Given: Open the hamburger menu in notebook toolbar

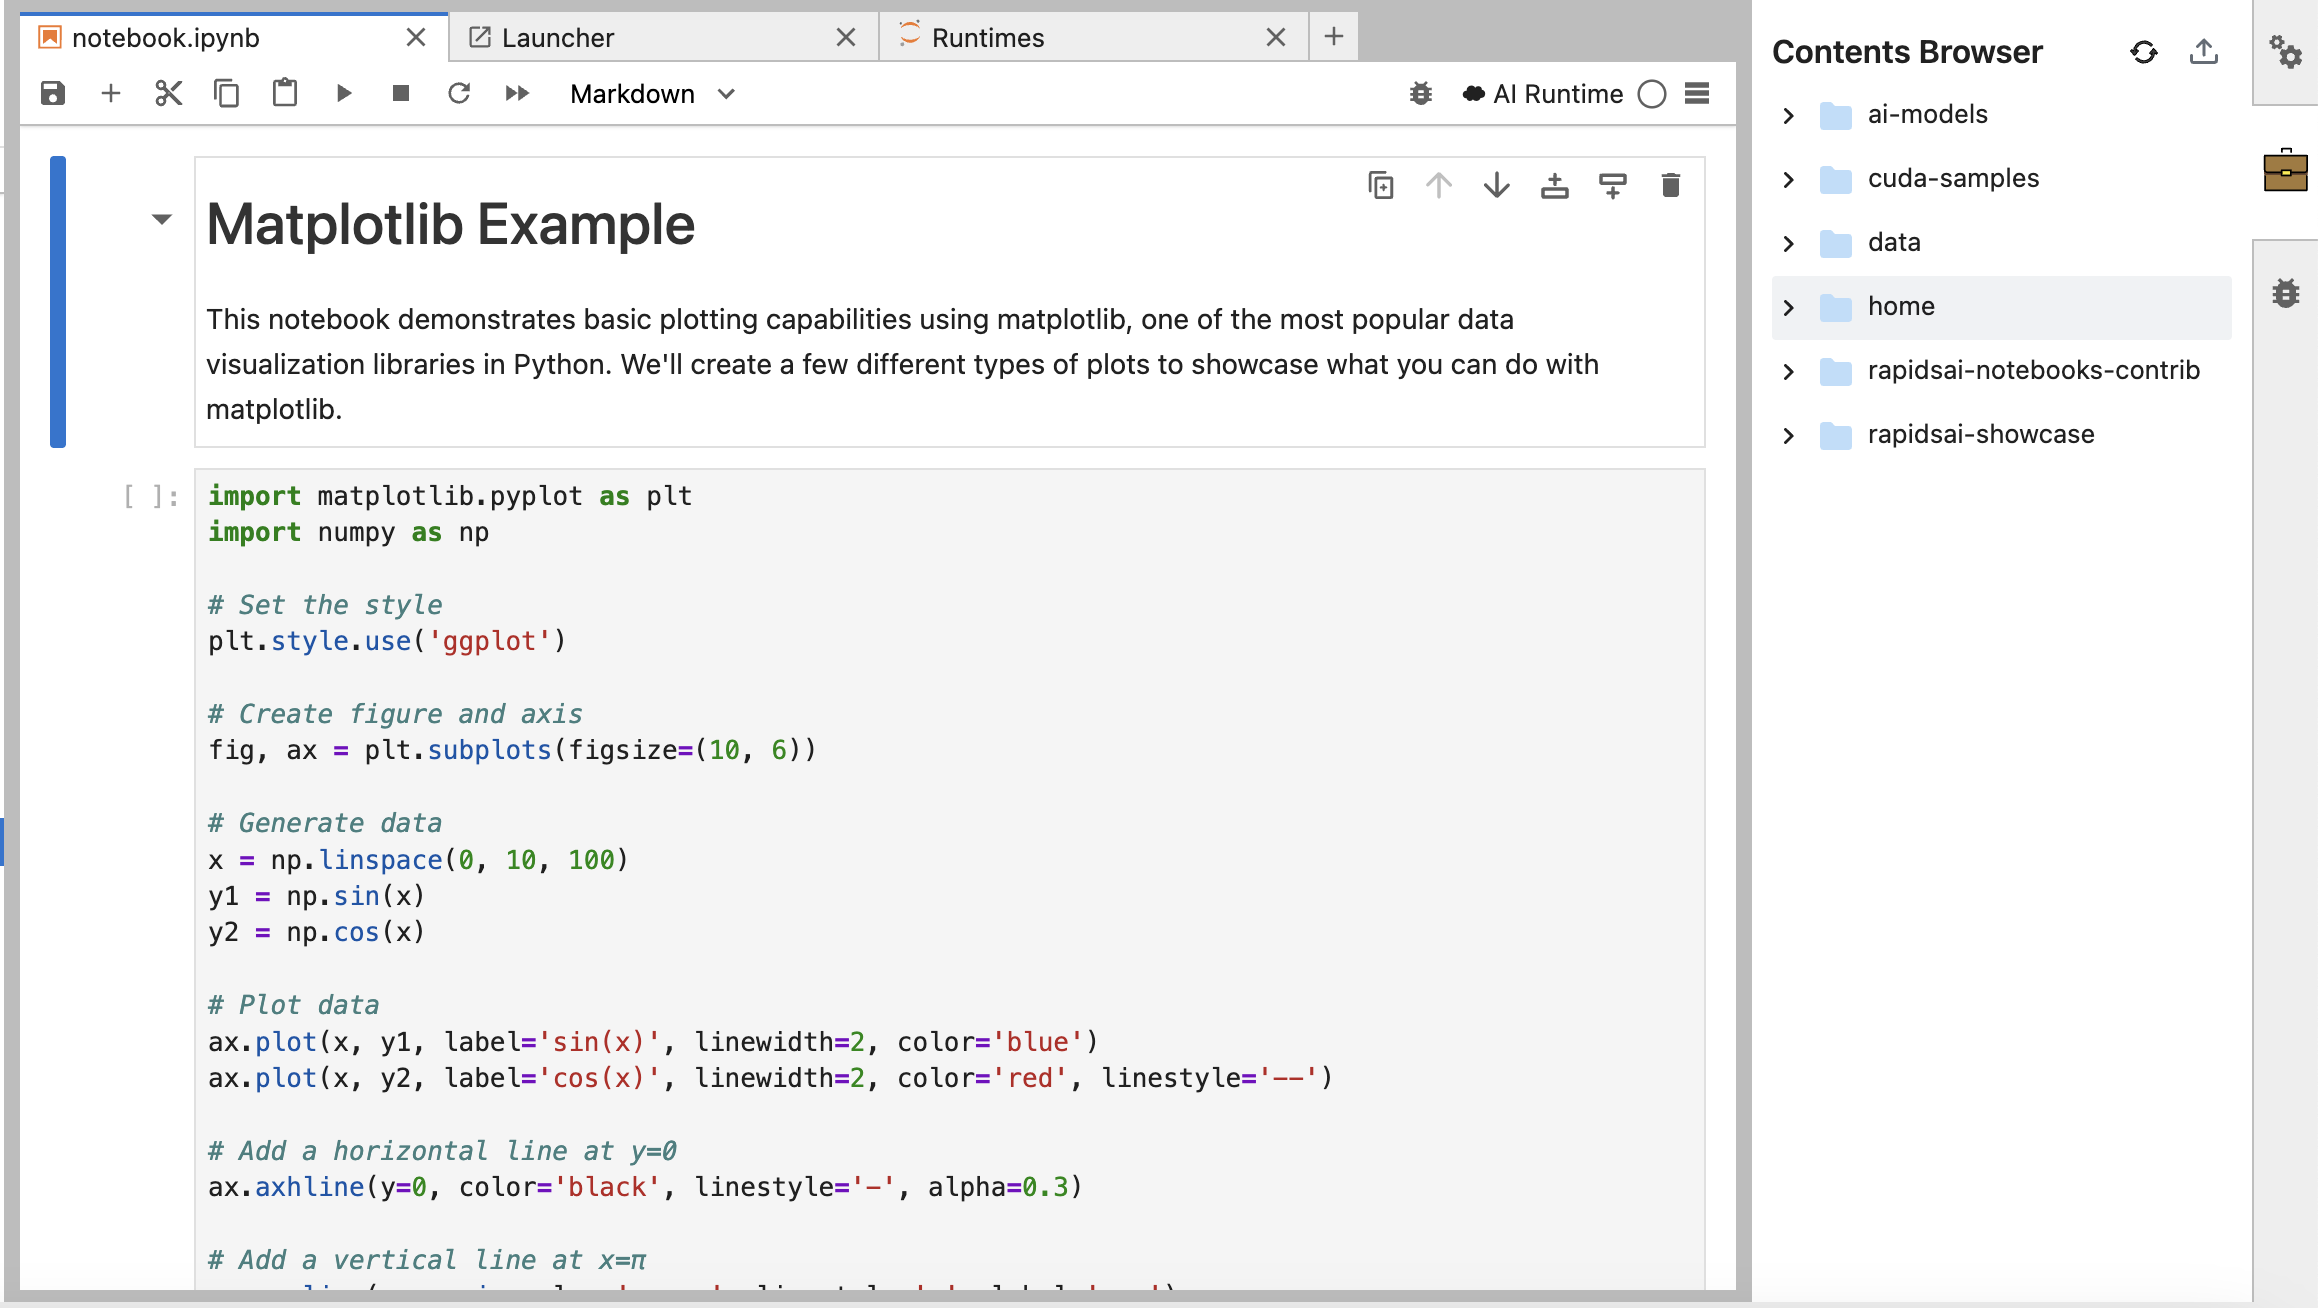Looking at the screenshot, I should (1697, 94).
